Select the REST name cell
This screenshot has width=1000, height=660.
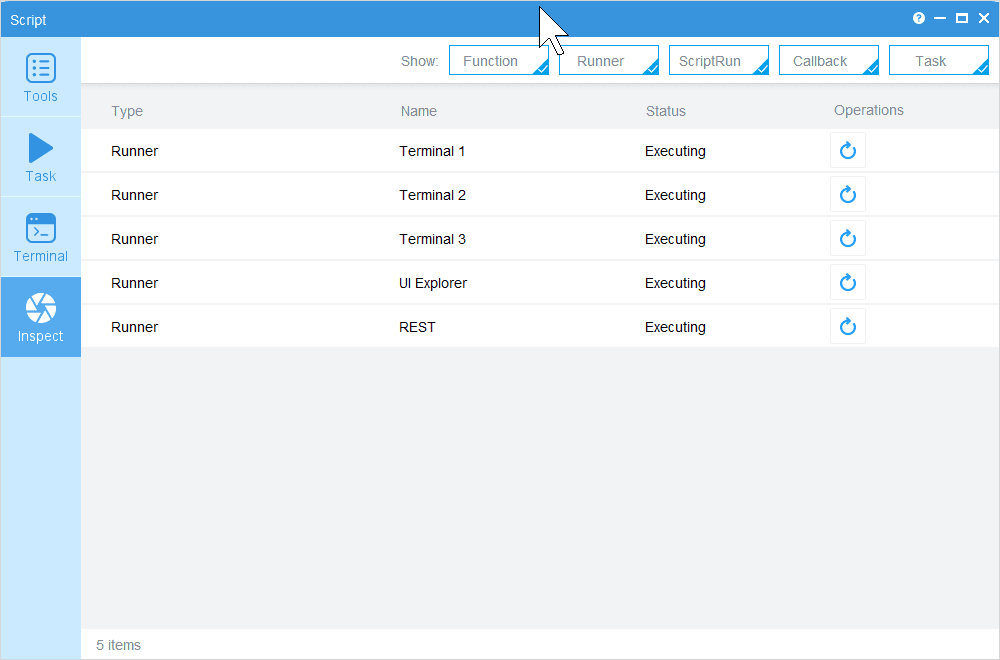tap(417, 327)
